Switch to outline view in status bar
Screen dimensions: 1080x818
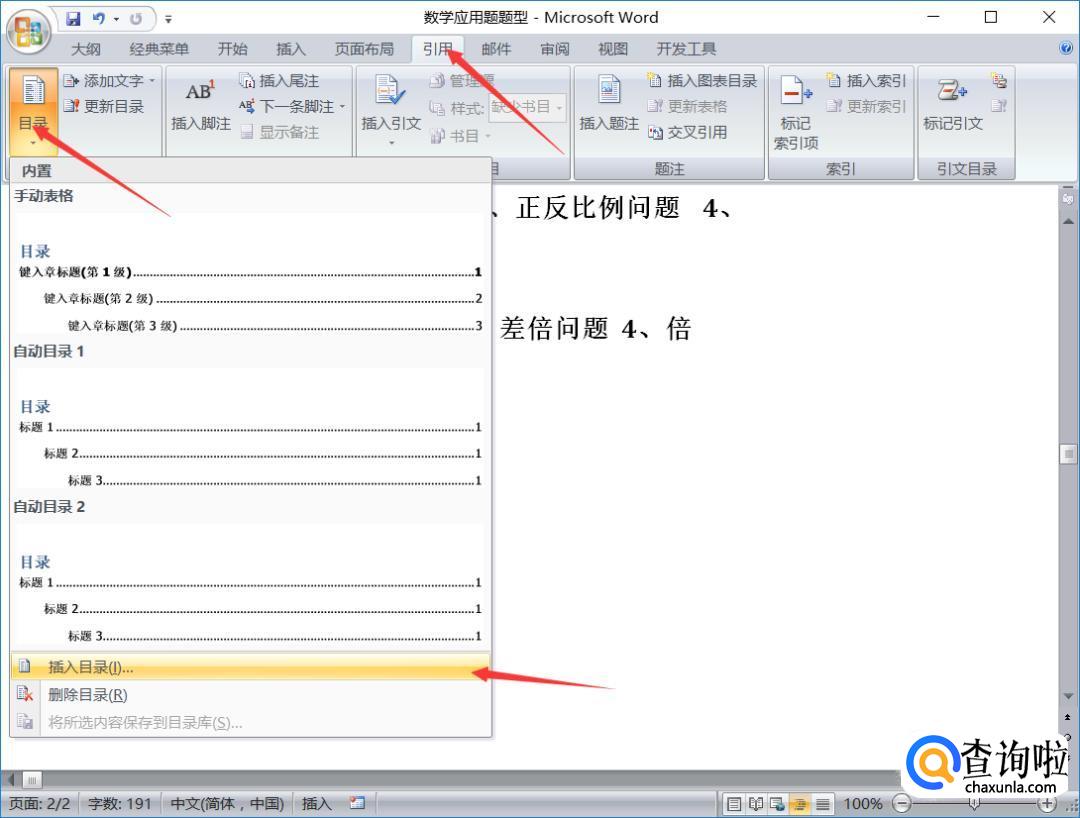[802, 804]
